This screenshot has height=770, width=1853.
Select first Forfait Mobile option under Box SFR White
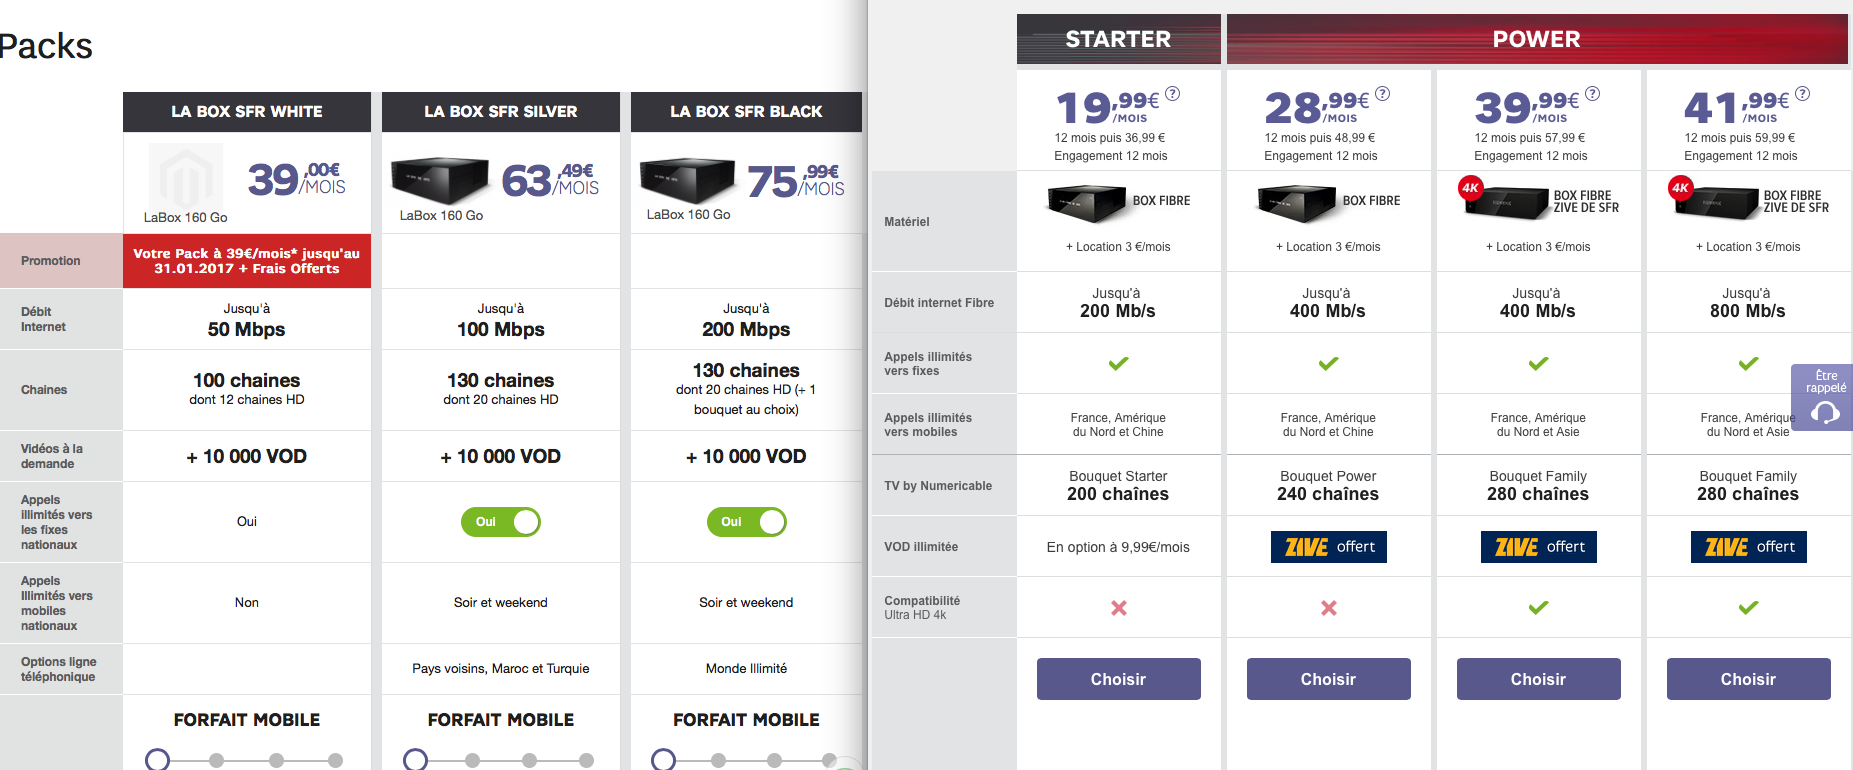coord(158,760)
